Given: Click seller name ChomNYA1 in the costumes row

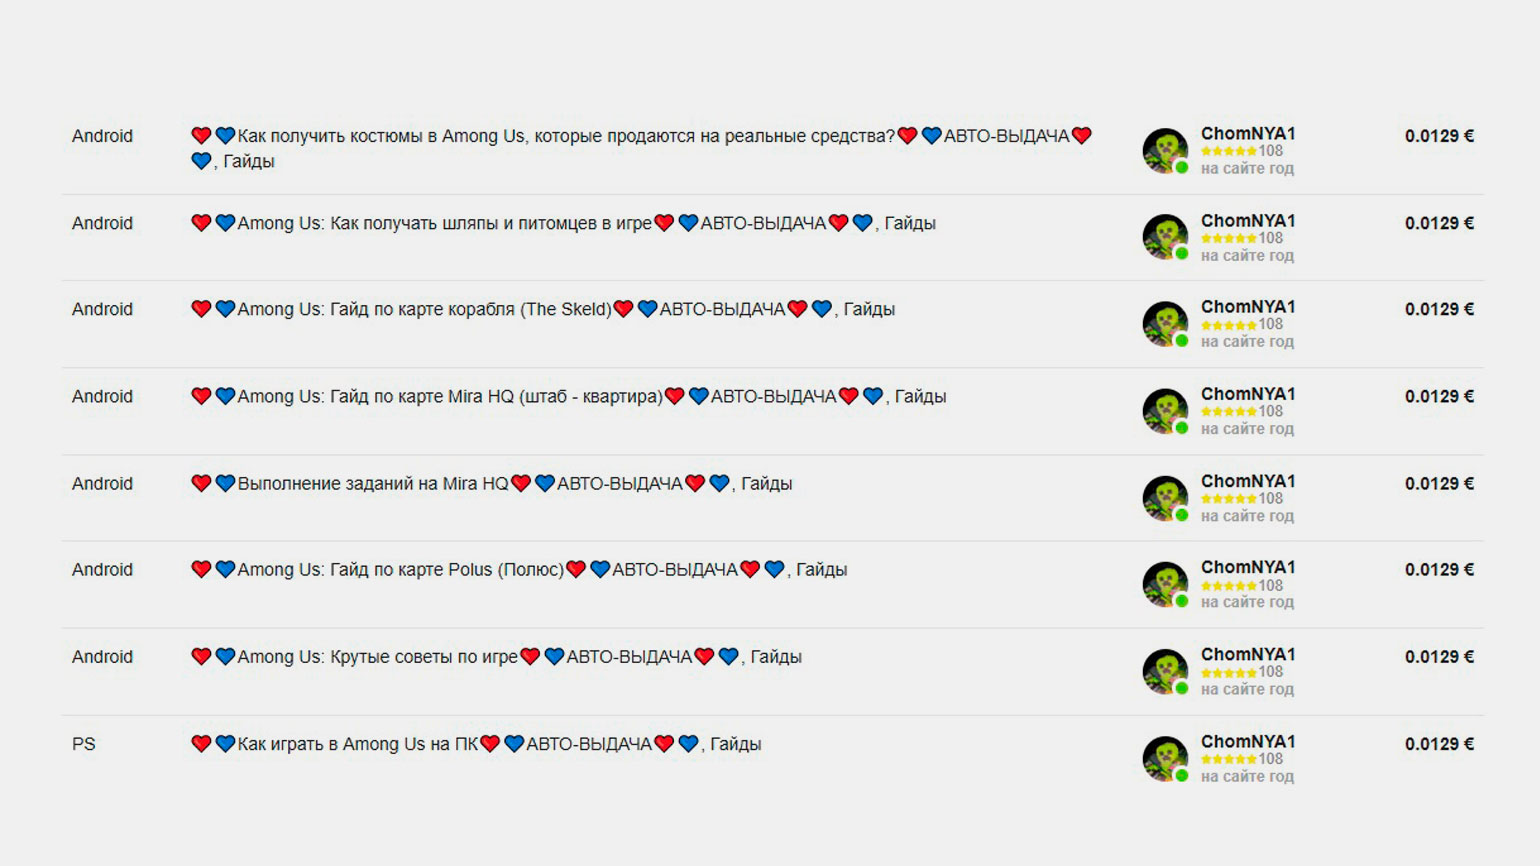Looking at the screenshot, I should coord(1248,133).
